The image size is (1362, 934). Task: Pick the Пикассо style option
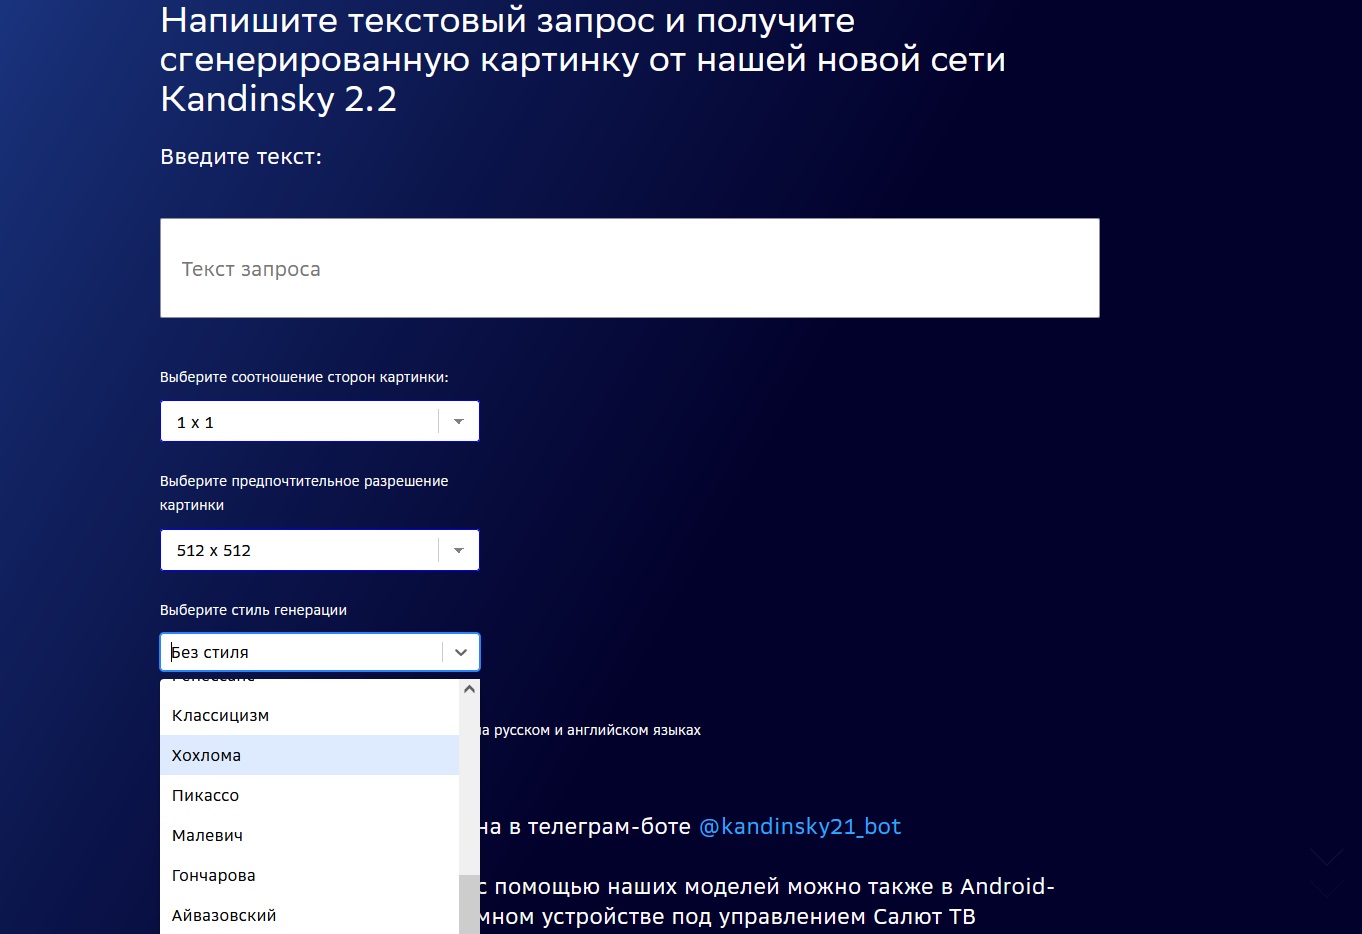point(206,795)
